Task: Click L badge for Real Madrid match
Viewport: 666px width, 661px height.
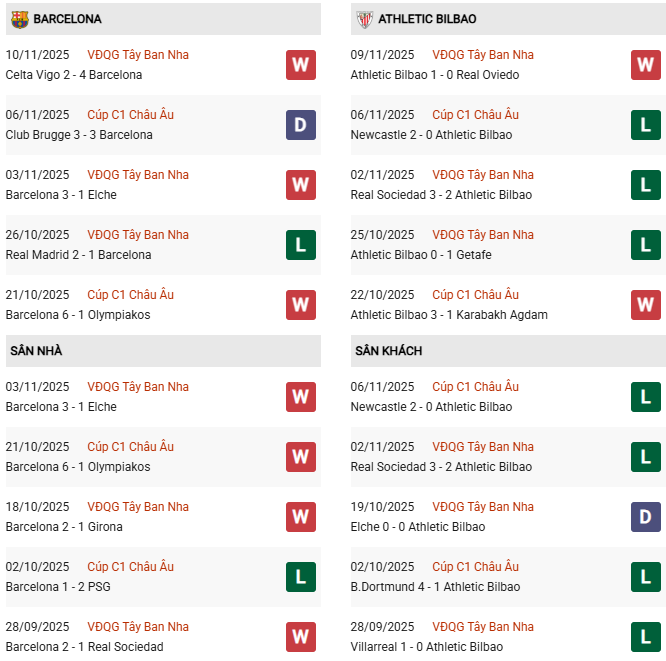Action: (300, 245)
